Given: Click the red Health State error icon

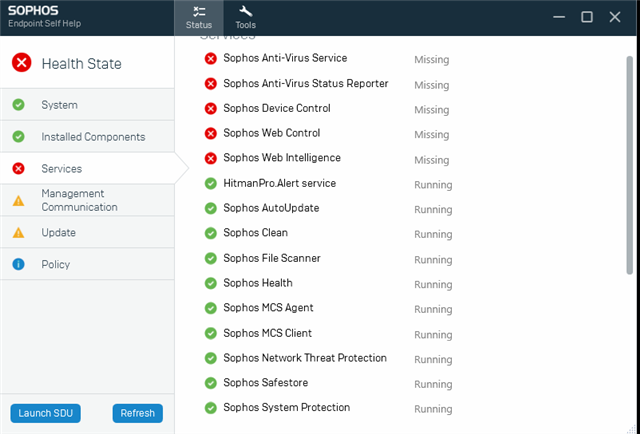Looking at the screenshot, I should pyautogui.click(x=21, y=62).
